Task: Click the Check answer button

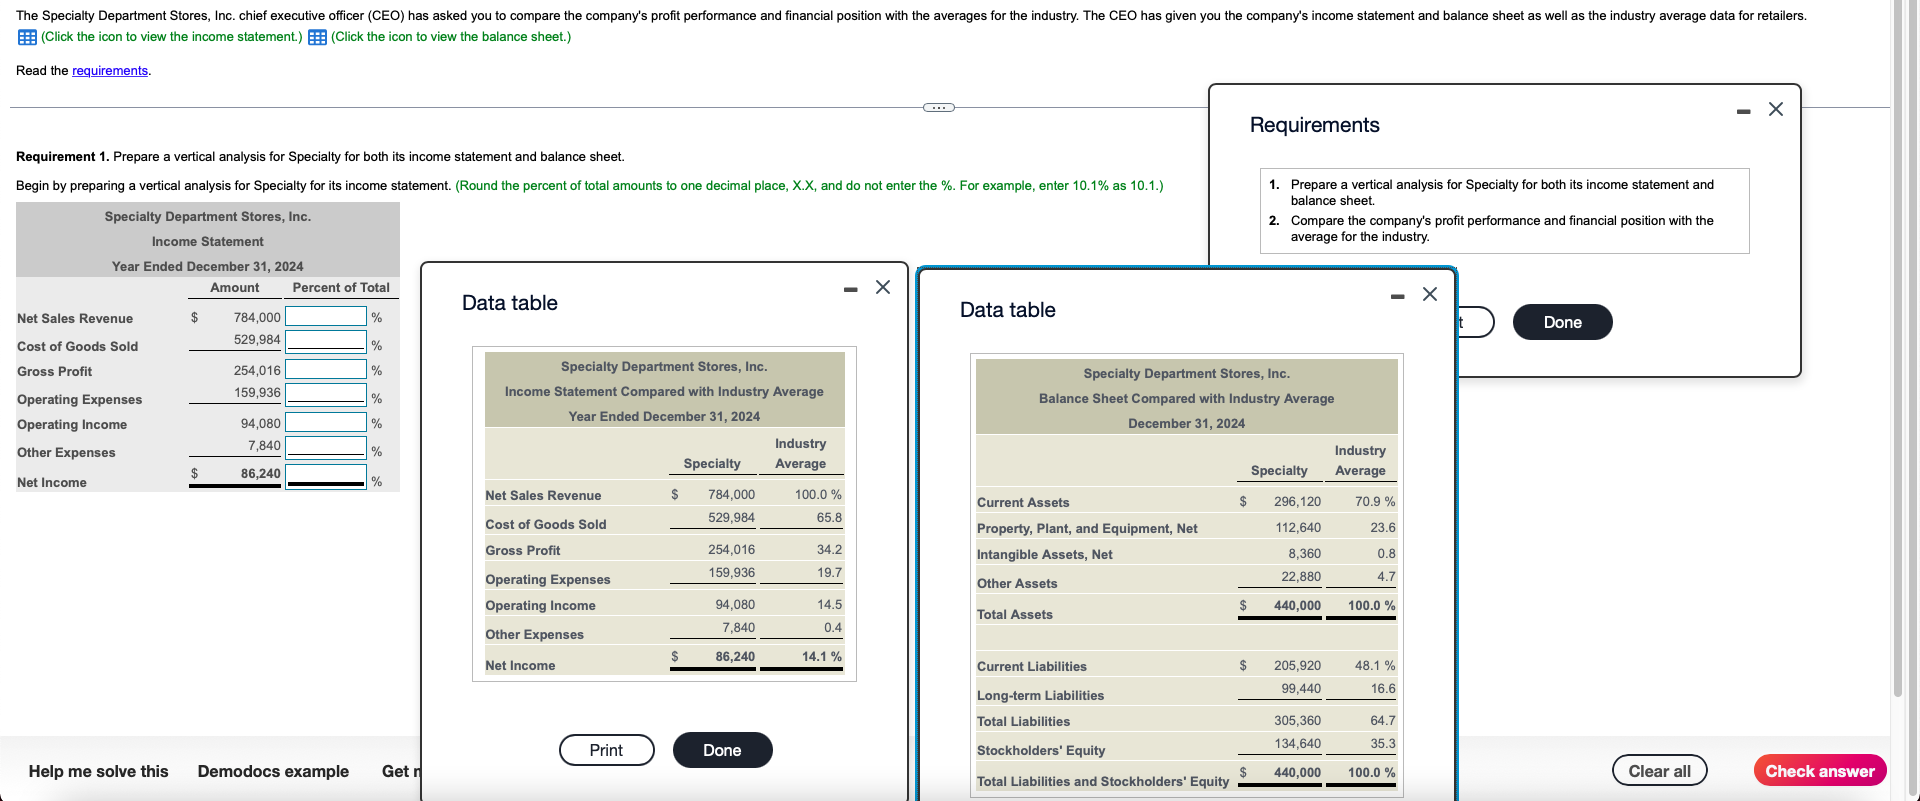Action: pos(1820,771)
